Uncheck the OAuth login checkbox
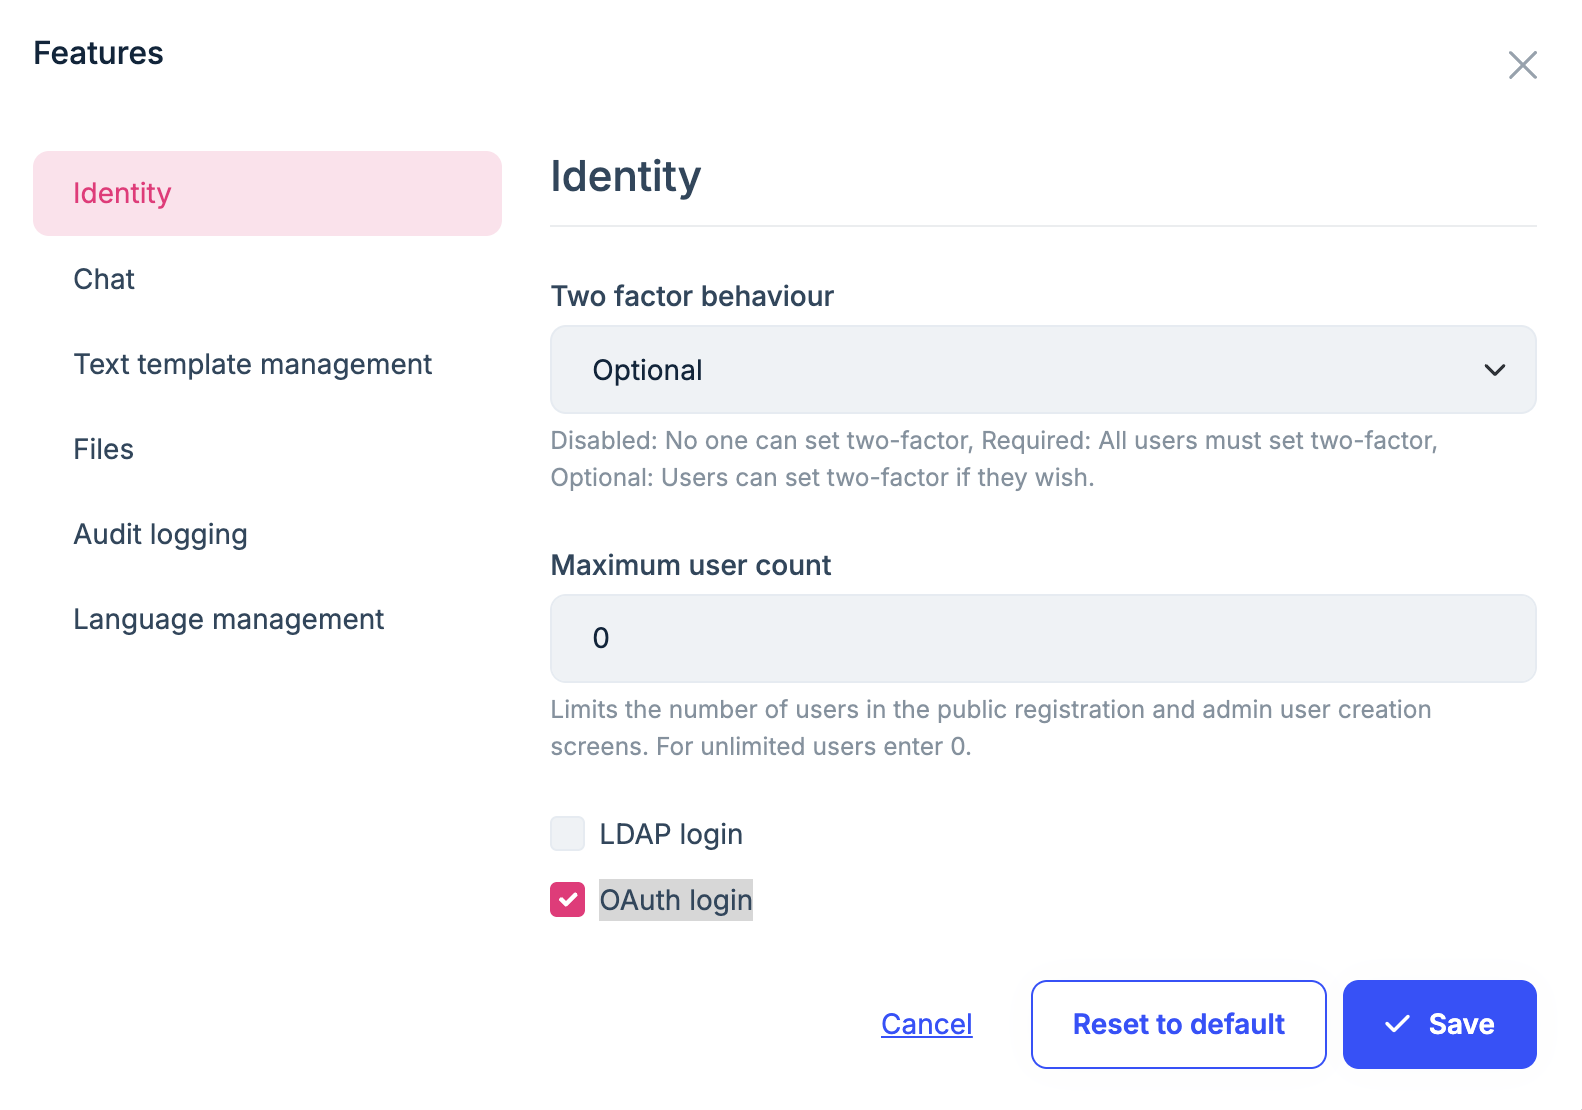 [568, 899]
